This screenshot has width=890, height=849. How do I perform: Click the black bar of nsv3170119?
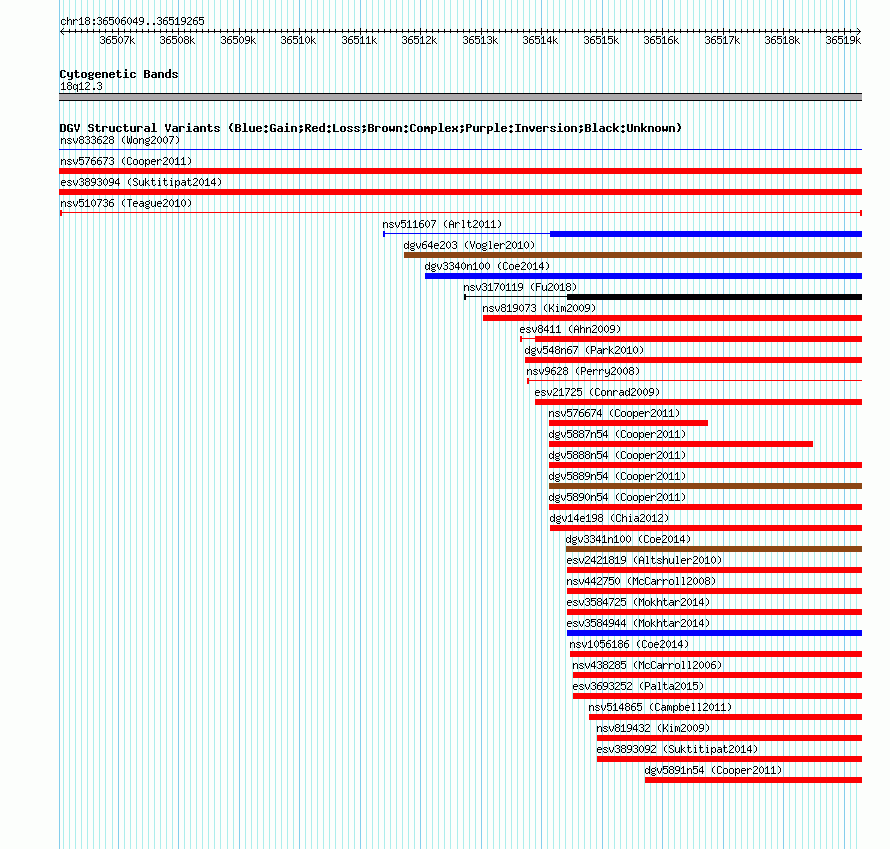tap(715, 297)
